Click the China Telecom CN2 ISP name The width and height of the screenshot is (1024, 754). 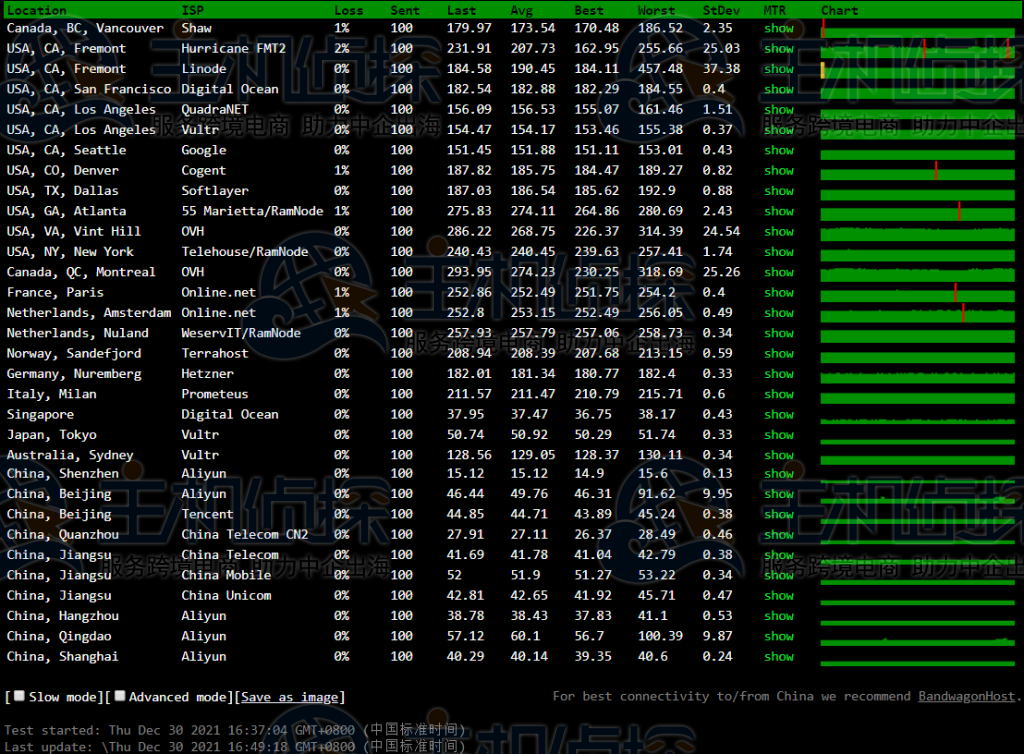244,534
